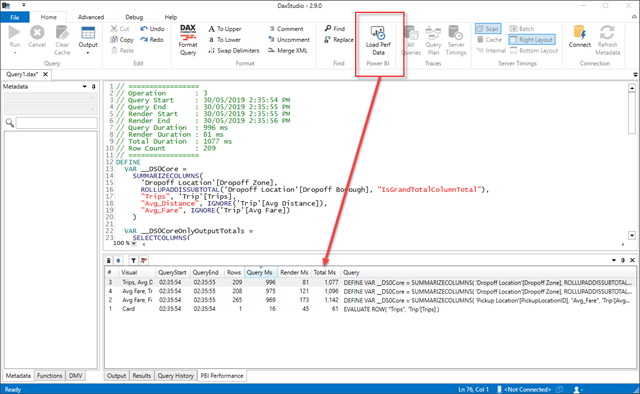This screenshot has width=640, height=394.
Task: Click the Format Query DAX icon
Action: pyautogui.click(x=188, y=32)
